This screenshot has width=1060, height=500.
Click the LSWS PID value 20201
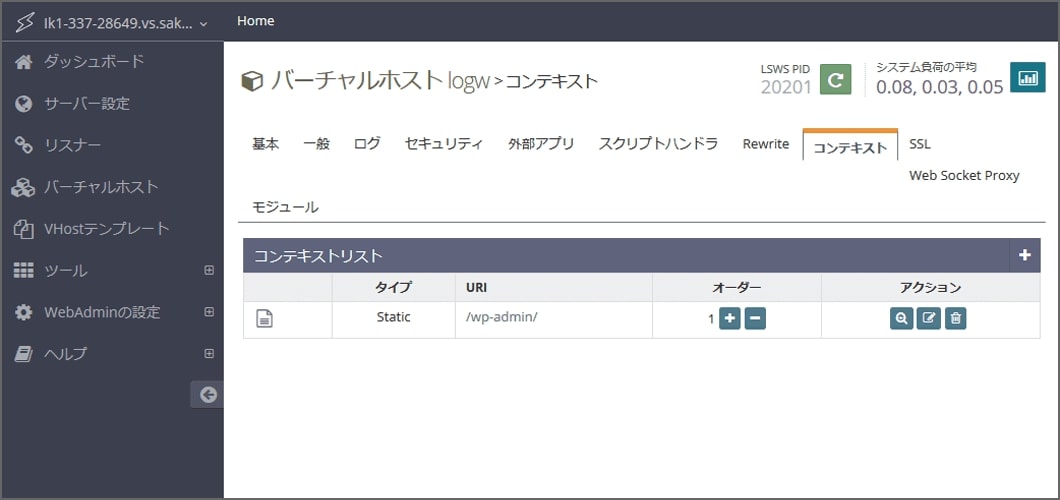click(786, 87)
